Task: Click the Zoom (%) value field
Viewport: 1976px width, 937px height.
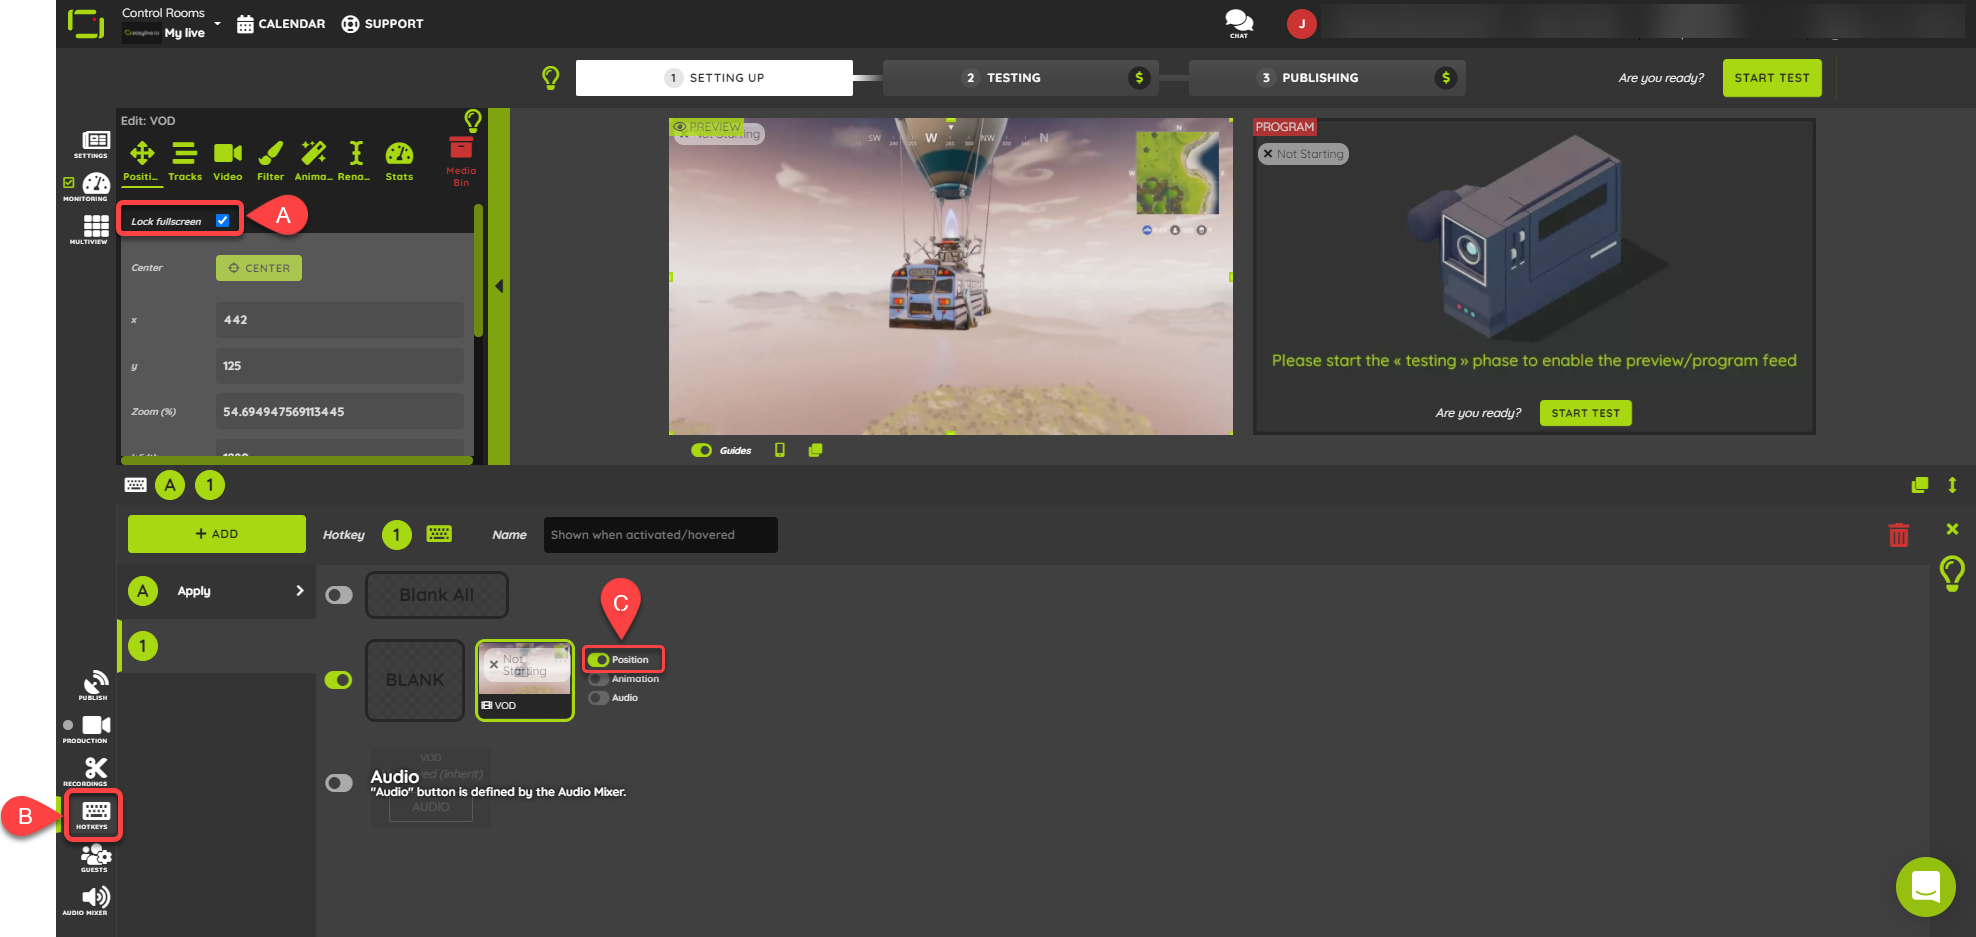Action: [x=340, y=412]
